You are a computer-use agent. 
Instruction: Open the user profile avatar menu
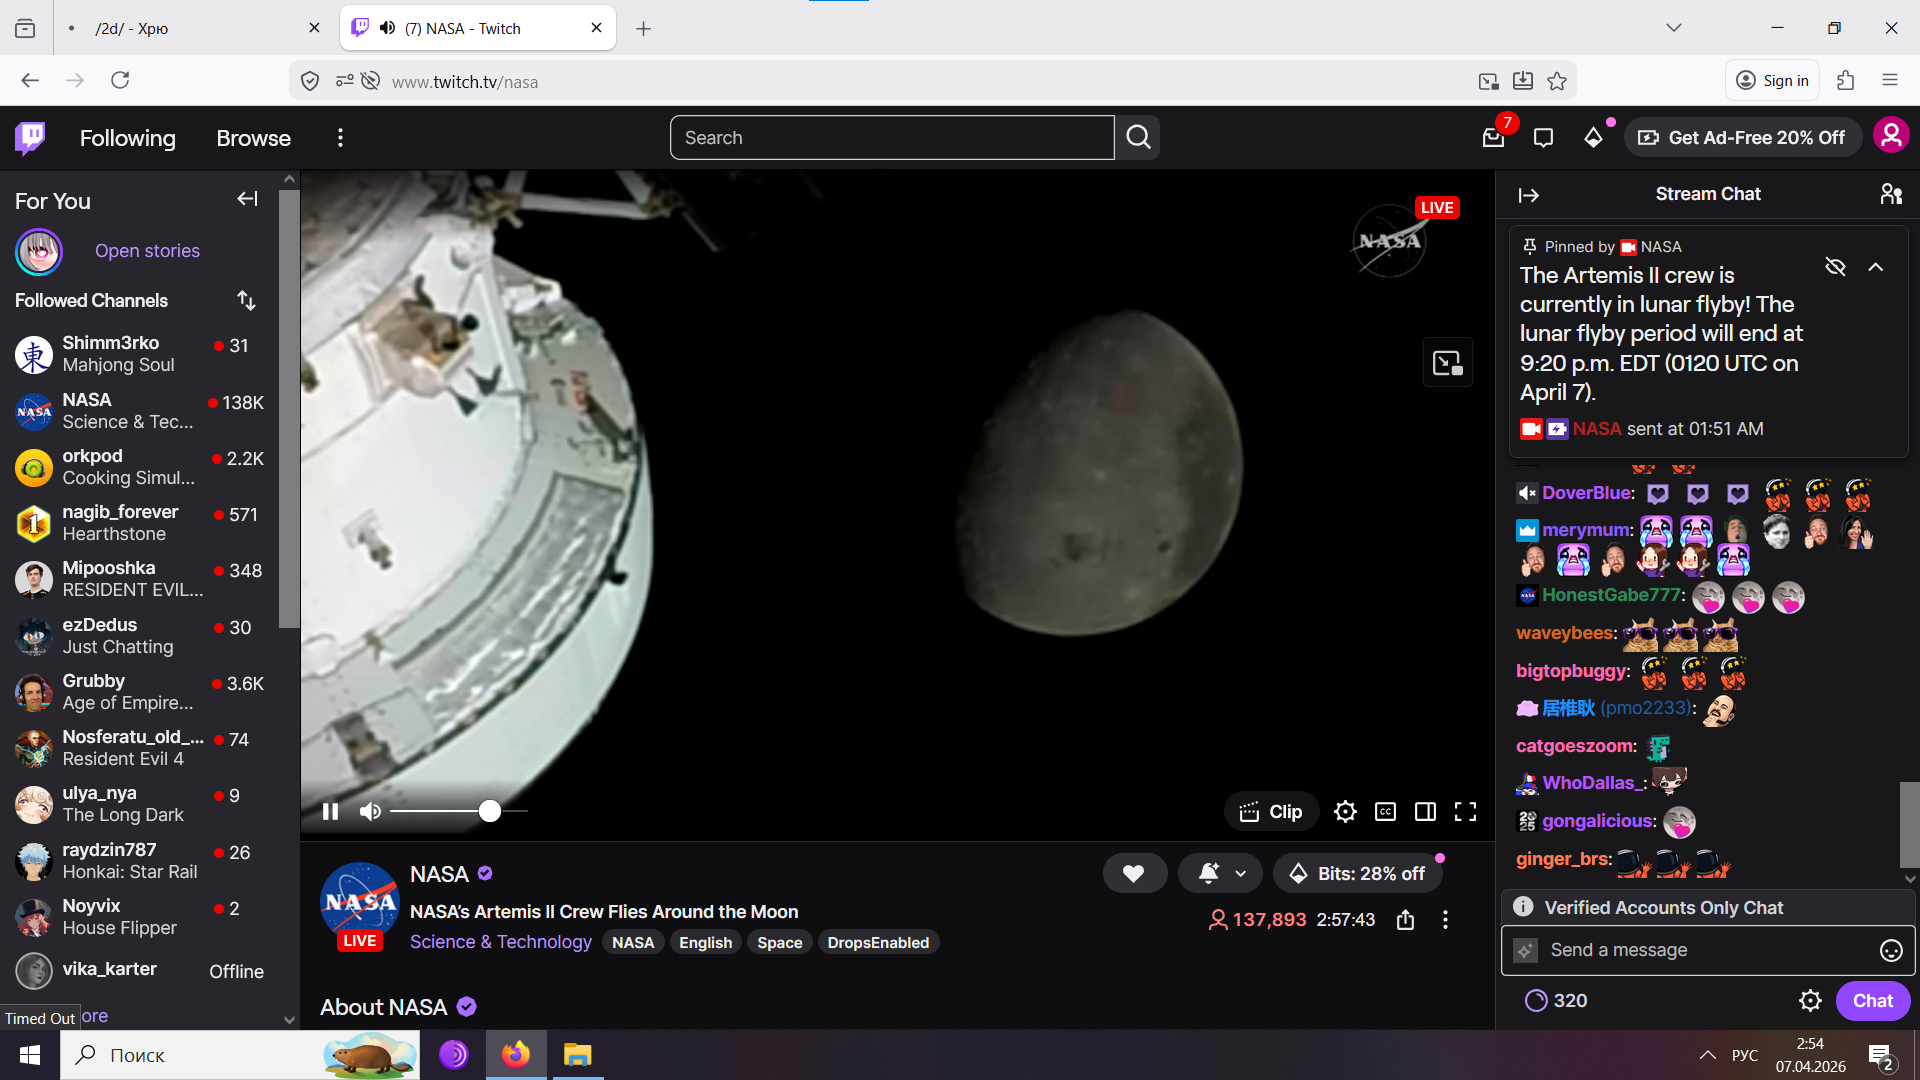tap(1891, 136)
